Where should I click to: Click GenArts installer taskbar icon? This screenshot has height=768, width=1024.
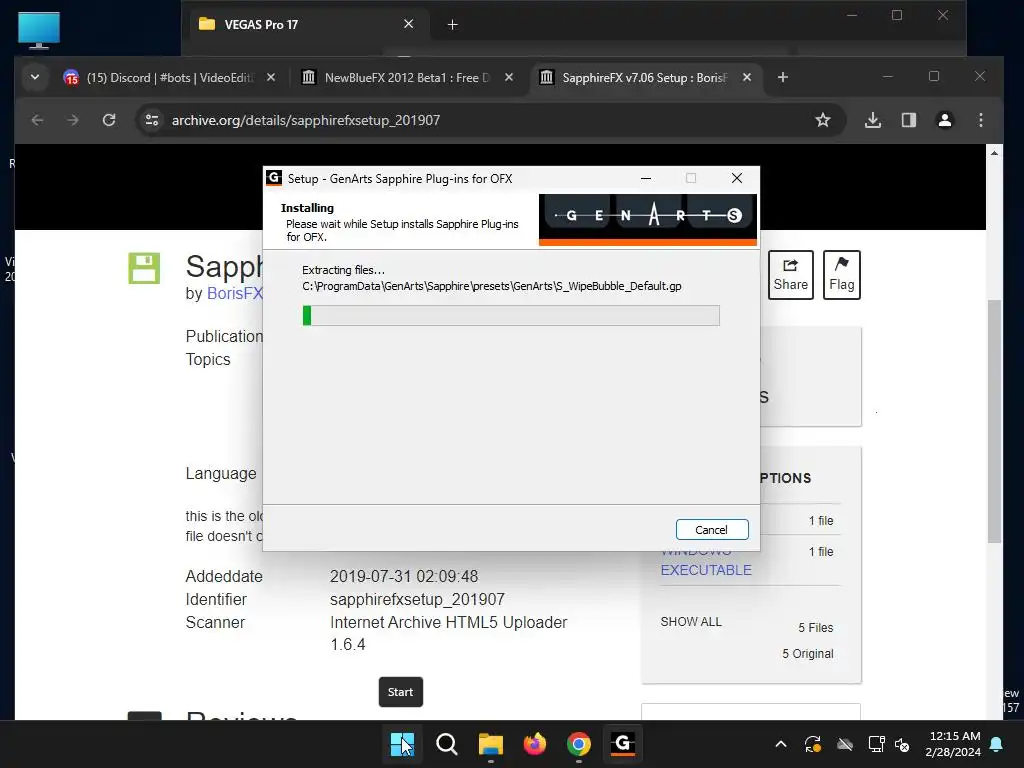[623, 744]
